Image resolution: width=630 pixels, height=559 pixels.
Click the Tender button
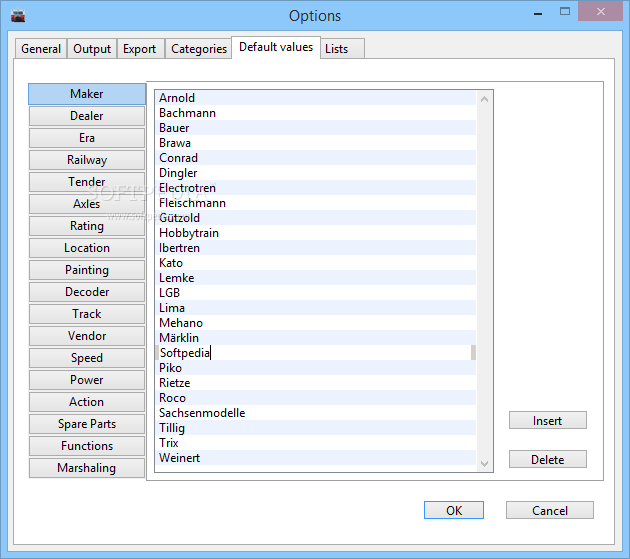tap(87, 182)
